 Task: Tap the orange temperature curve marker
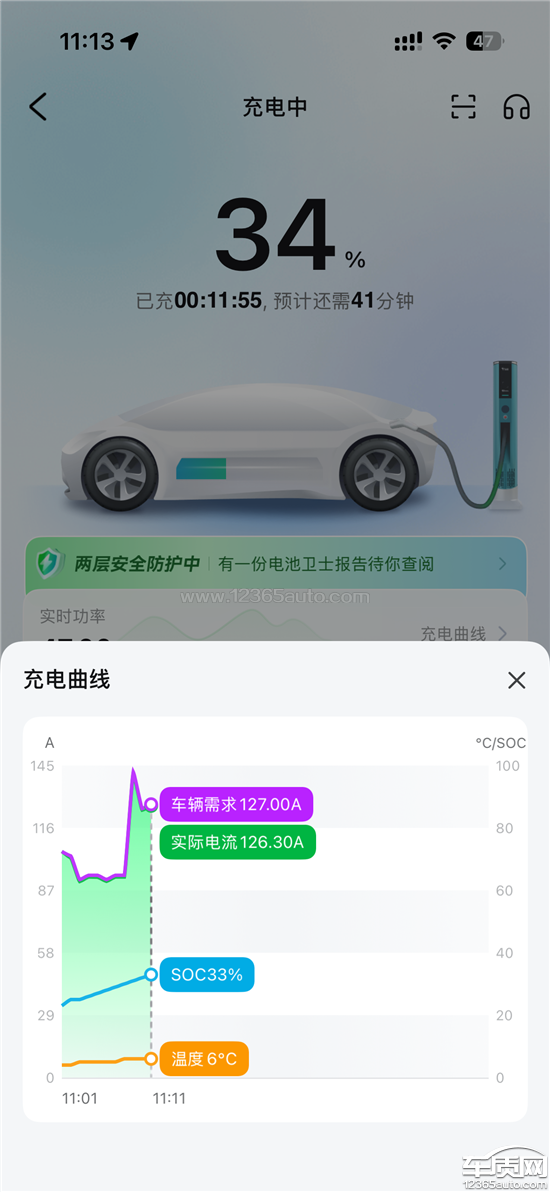(151, 1059)
